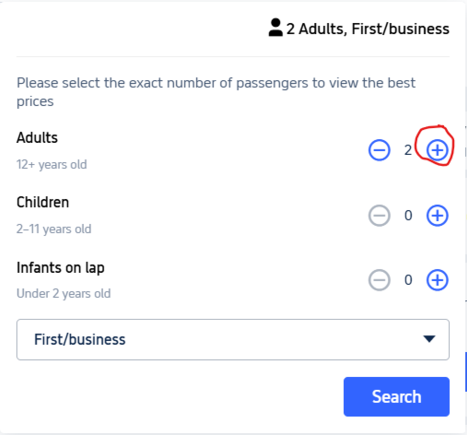This screenshot has height=435, width=467.
Task: Click the "2 Adults, First/business" summary text
Action: pyautogui.click(x=368, y=29)
